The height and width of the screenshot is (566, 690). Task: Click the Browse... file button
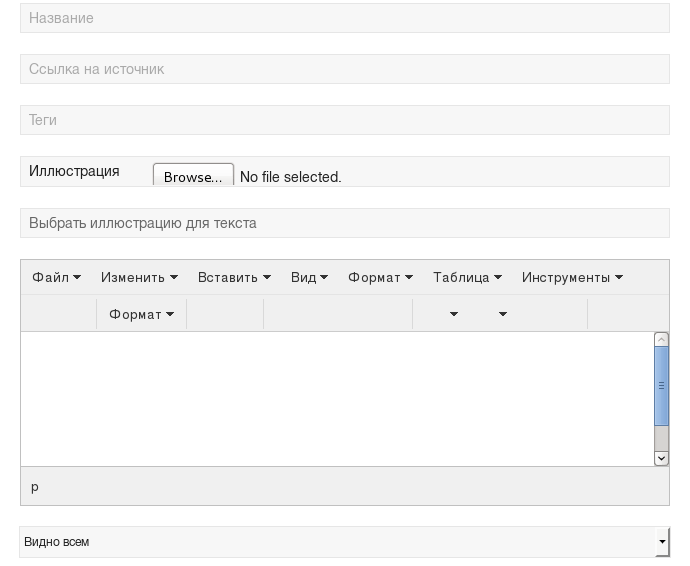pos(193,175)
